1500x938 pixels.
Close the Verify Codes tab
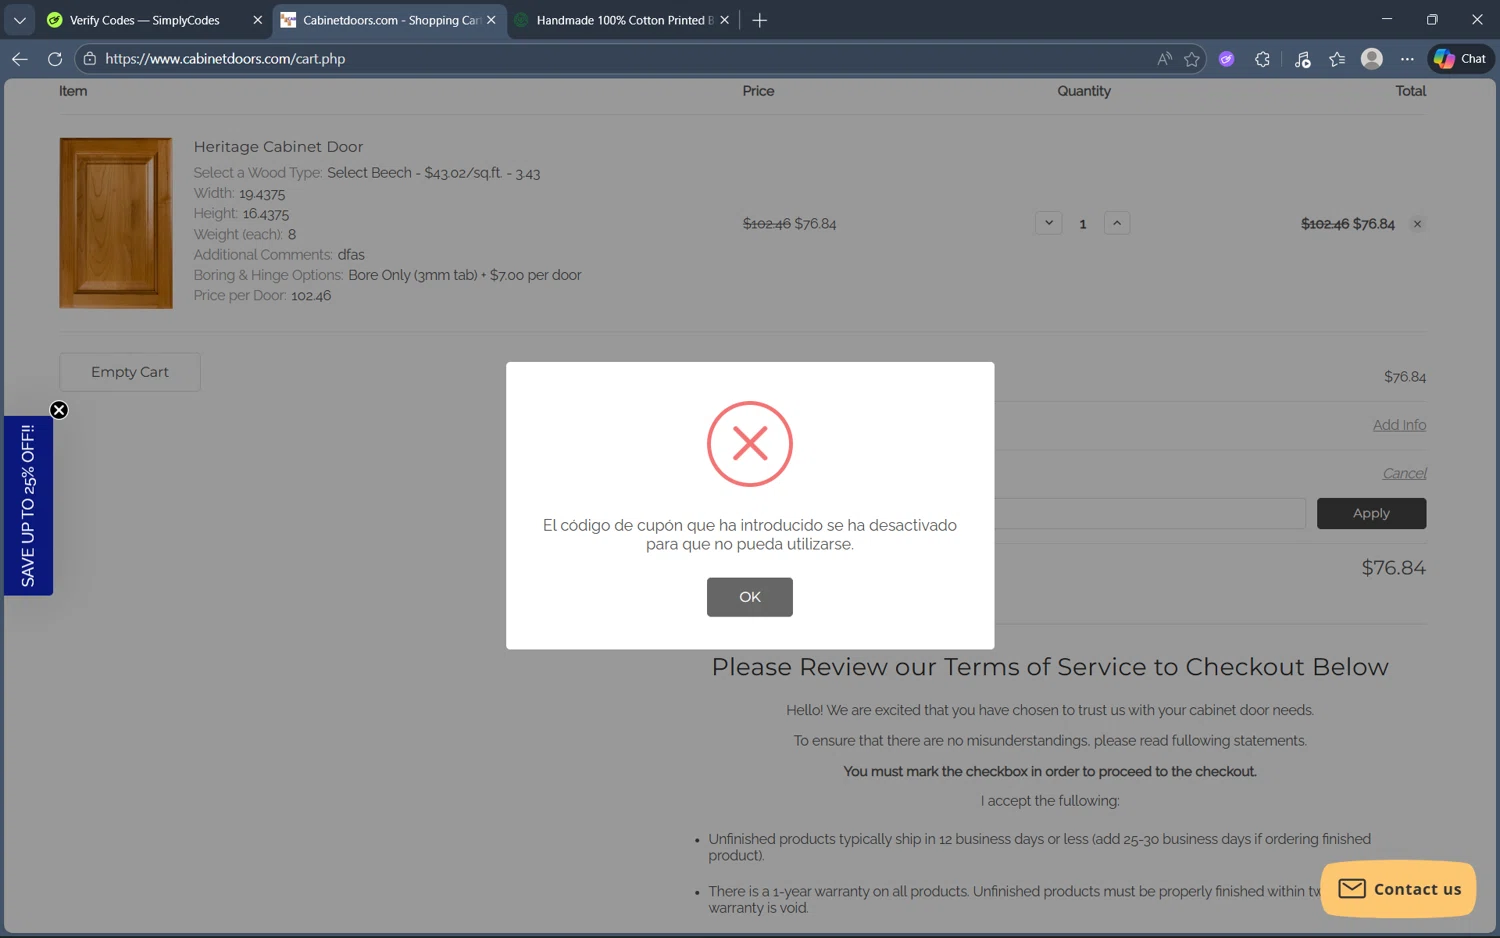click(x=257, y=20)
